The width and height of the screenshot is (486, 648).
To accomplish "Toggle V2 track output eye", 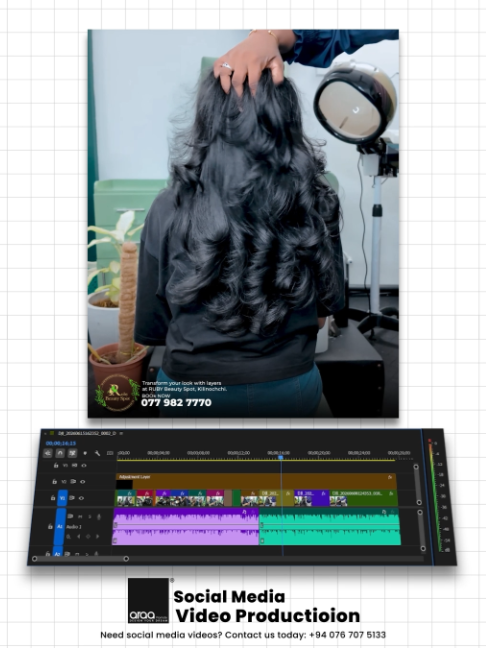I will click(83, 481).
